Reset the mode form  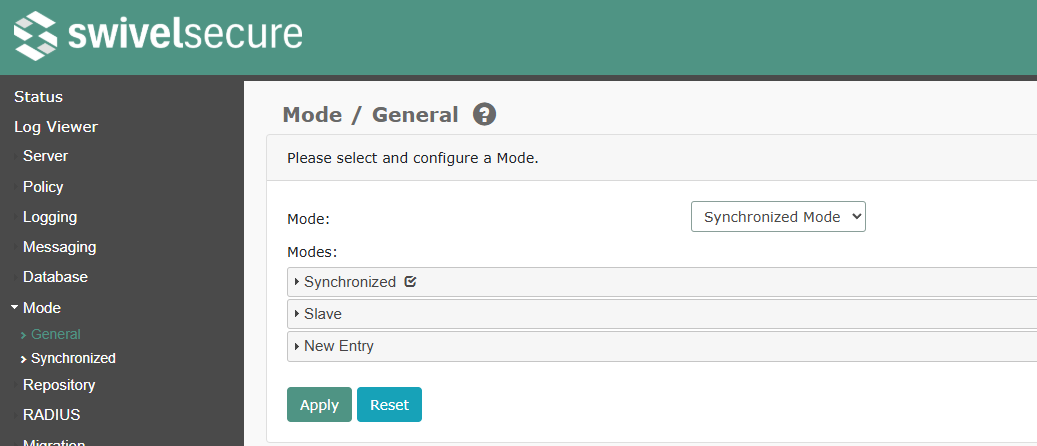(390, 404)
